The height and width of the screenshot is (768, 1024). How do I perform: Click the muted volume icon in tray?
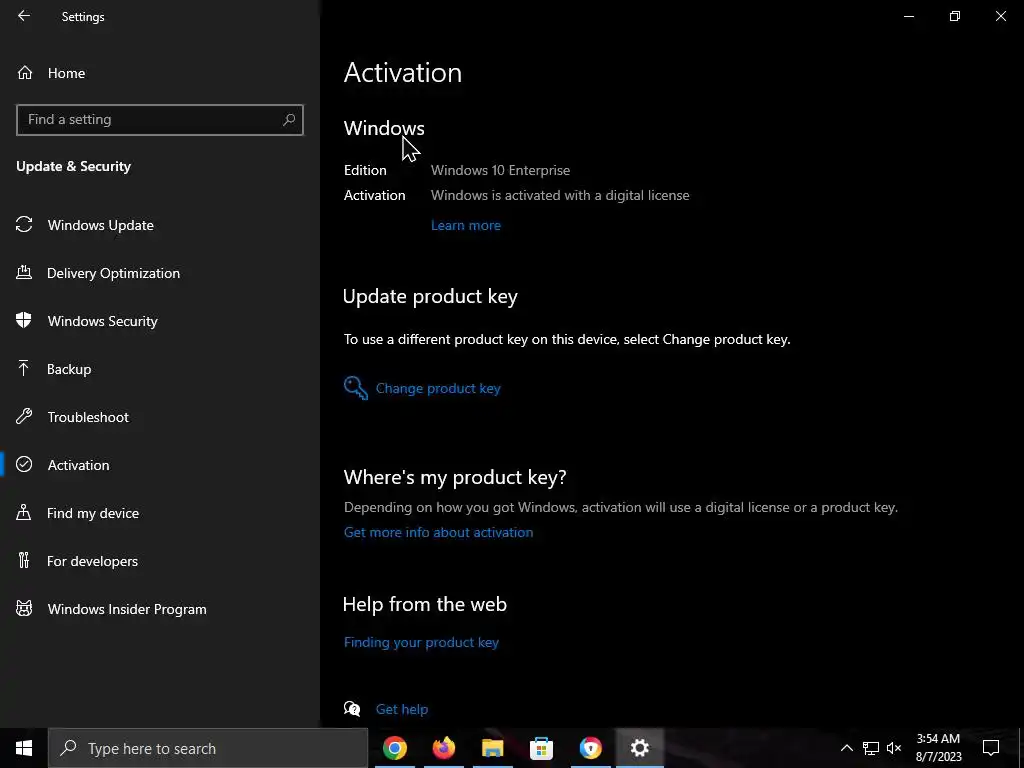[x=894, y=748]
